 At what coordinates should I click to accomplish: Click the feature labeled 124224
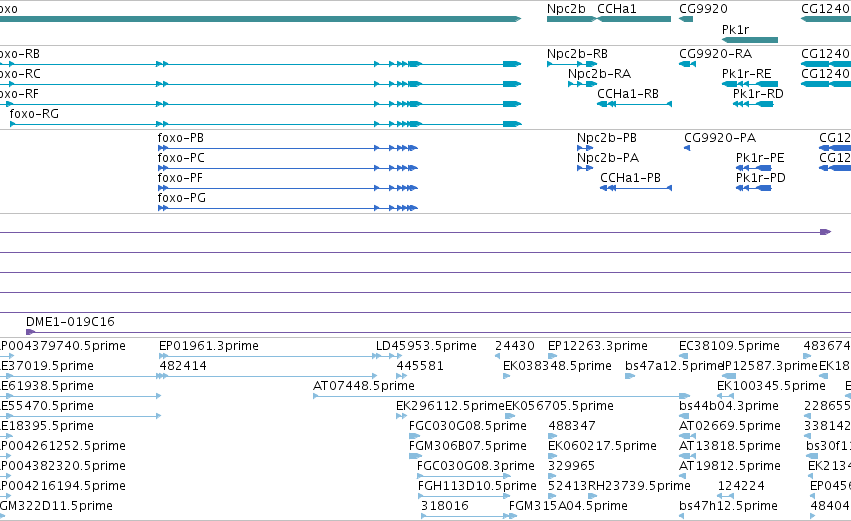click(741, 487)
